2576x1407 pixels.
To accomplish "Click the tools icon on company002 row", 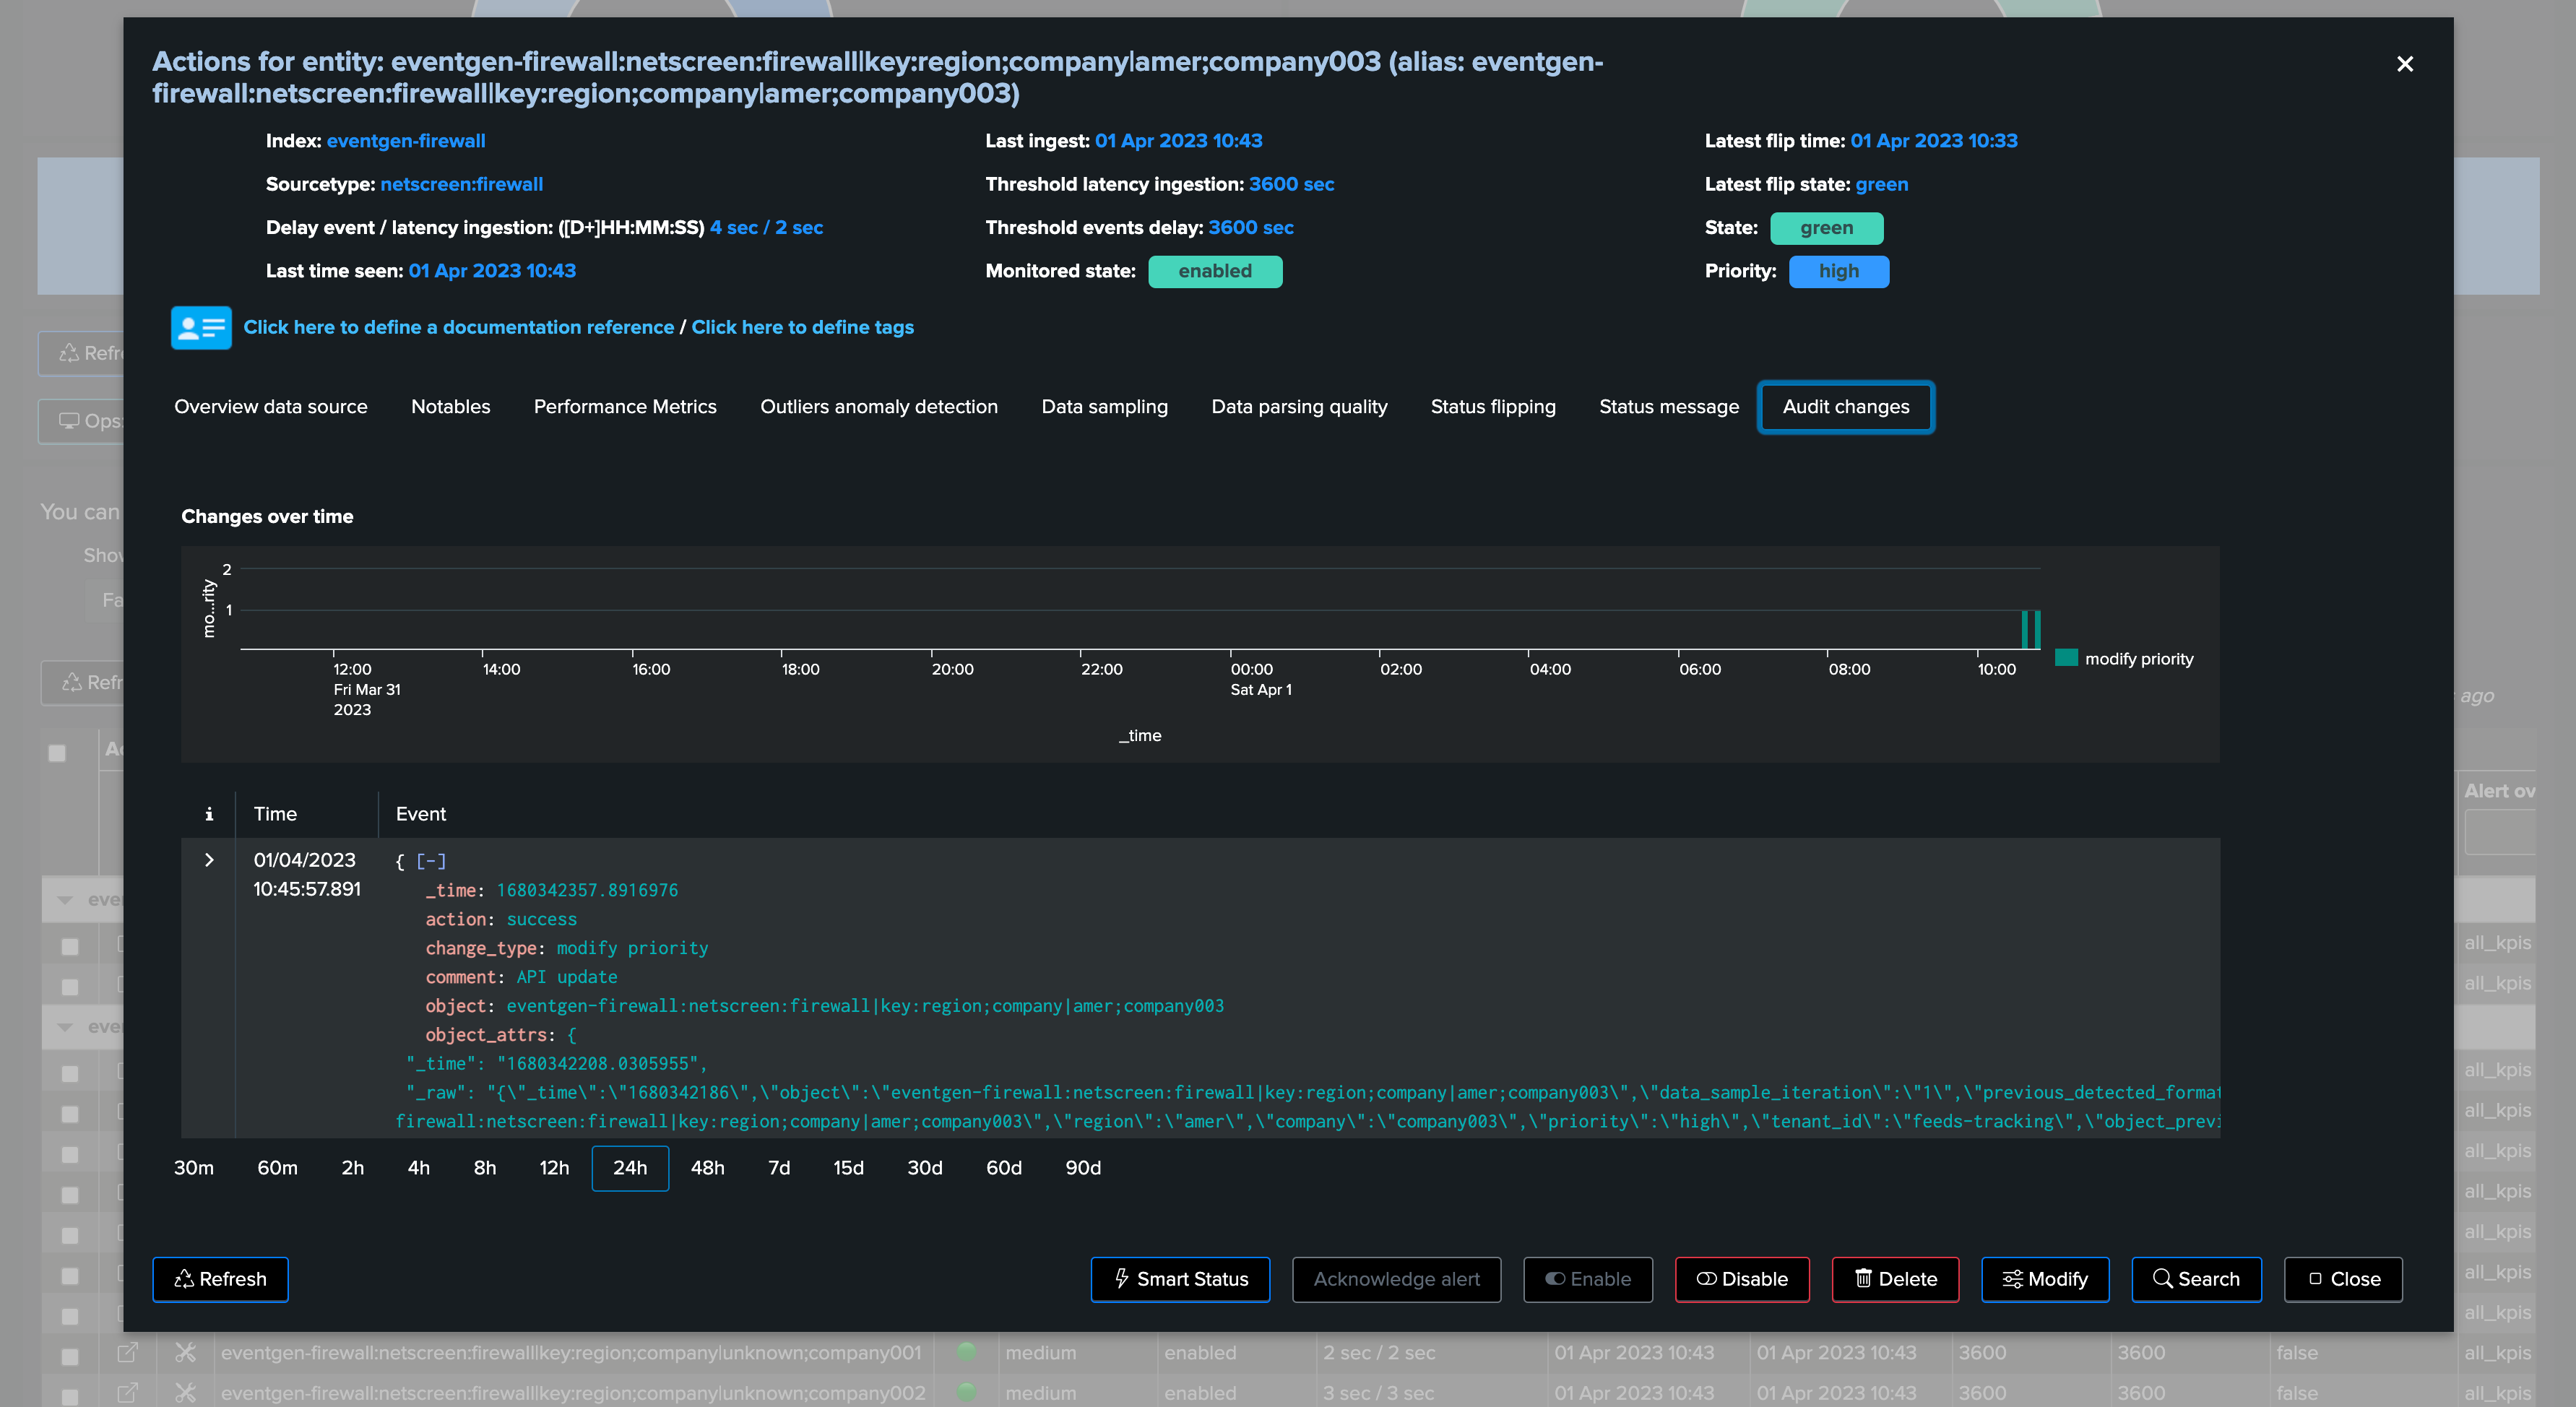I will (x=185, y=1392).
